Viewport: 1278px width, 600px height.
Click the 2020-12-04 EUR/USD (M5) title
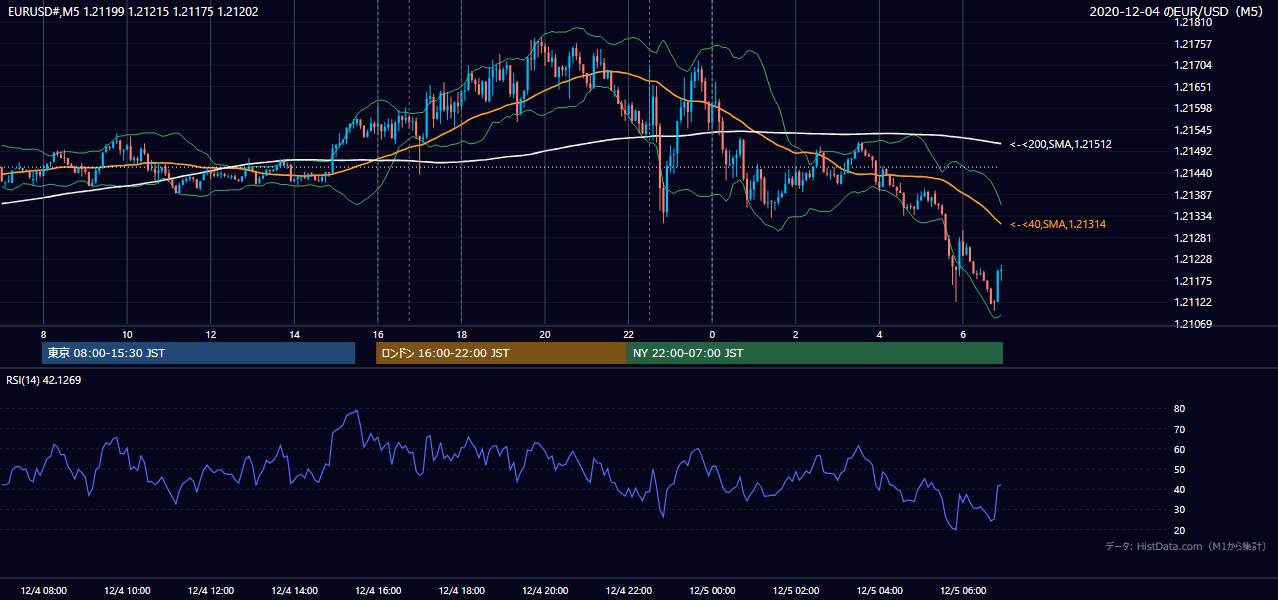1176,12
